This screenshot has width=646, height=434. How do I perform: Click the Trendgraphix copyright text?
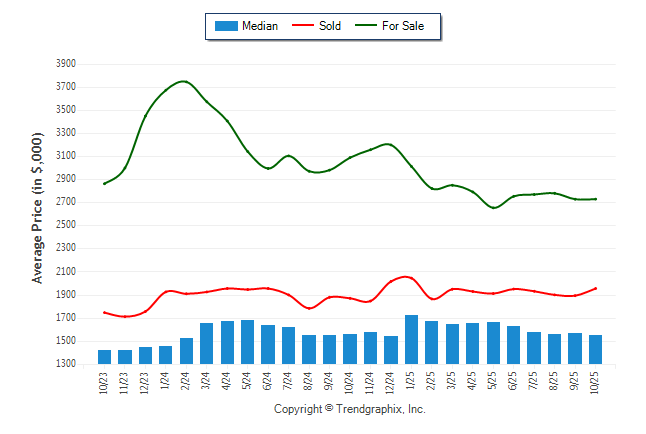(x=350, y=409)
